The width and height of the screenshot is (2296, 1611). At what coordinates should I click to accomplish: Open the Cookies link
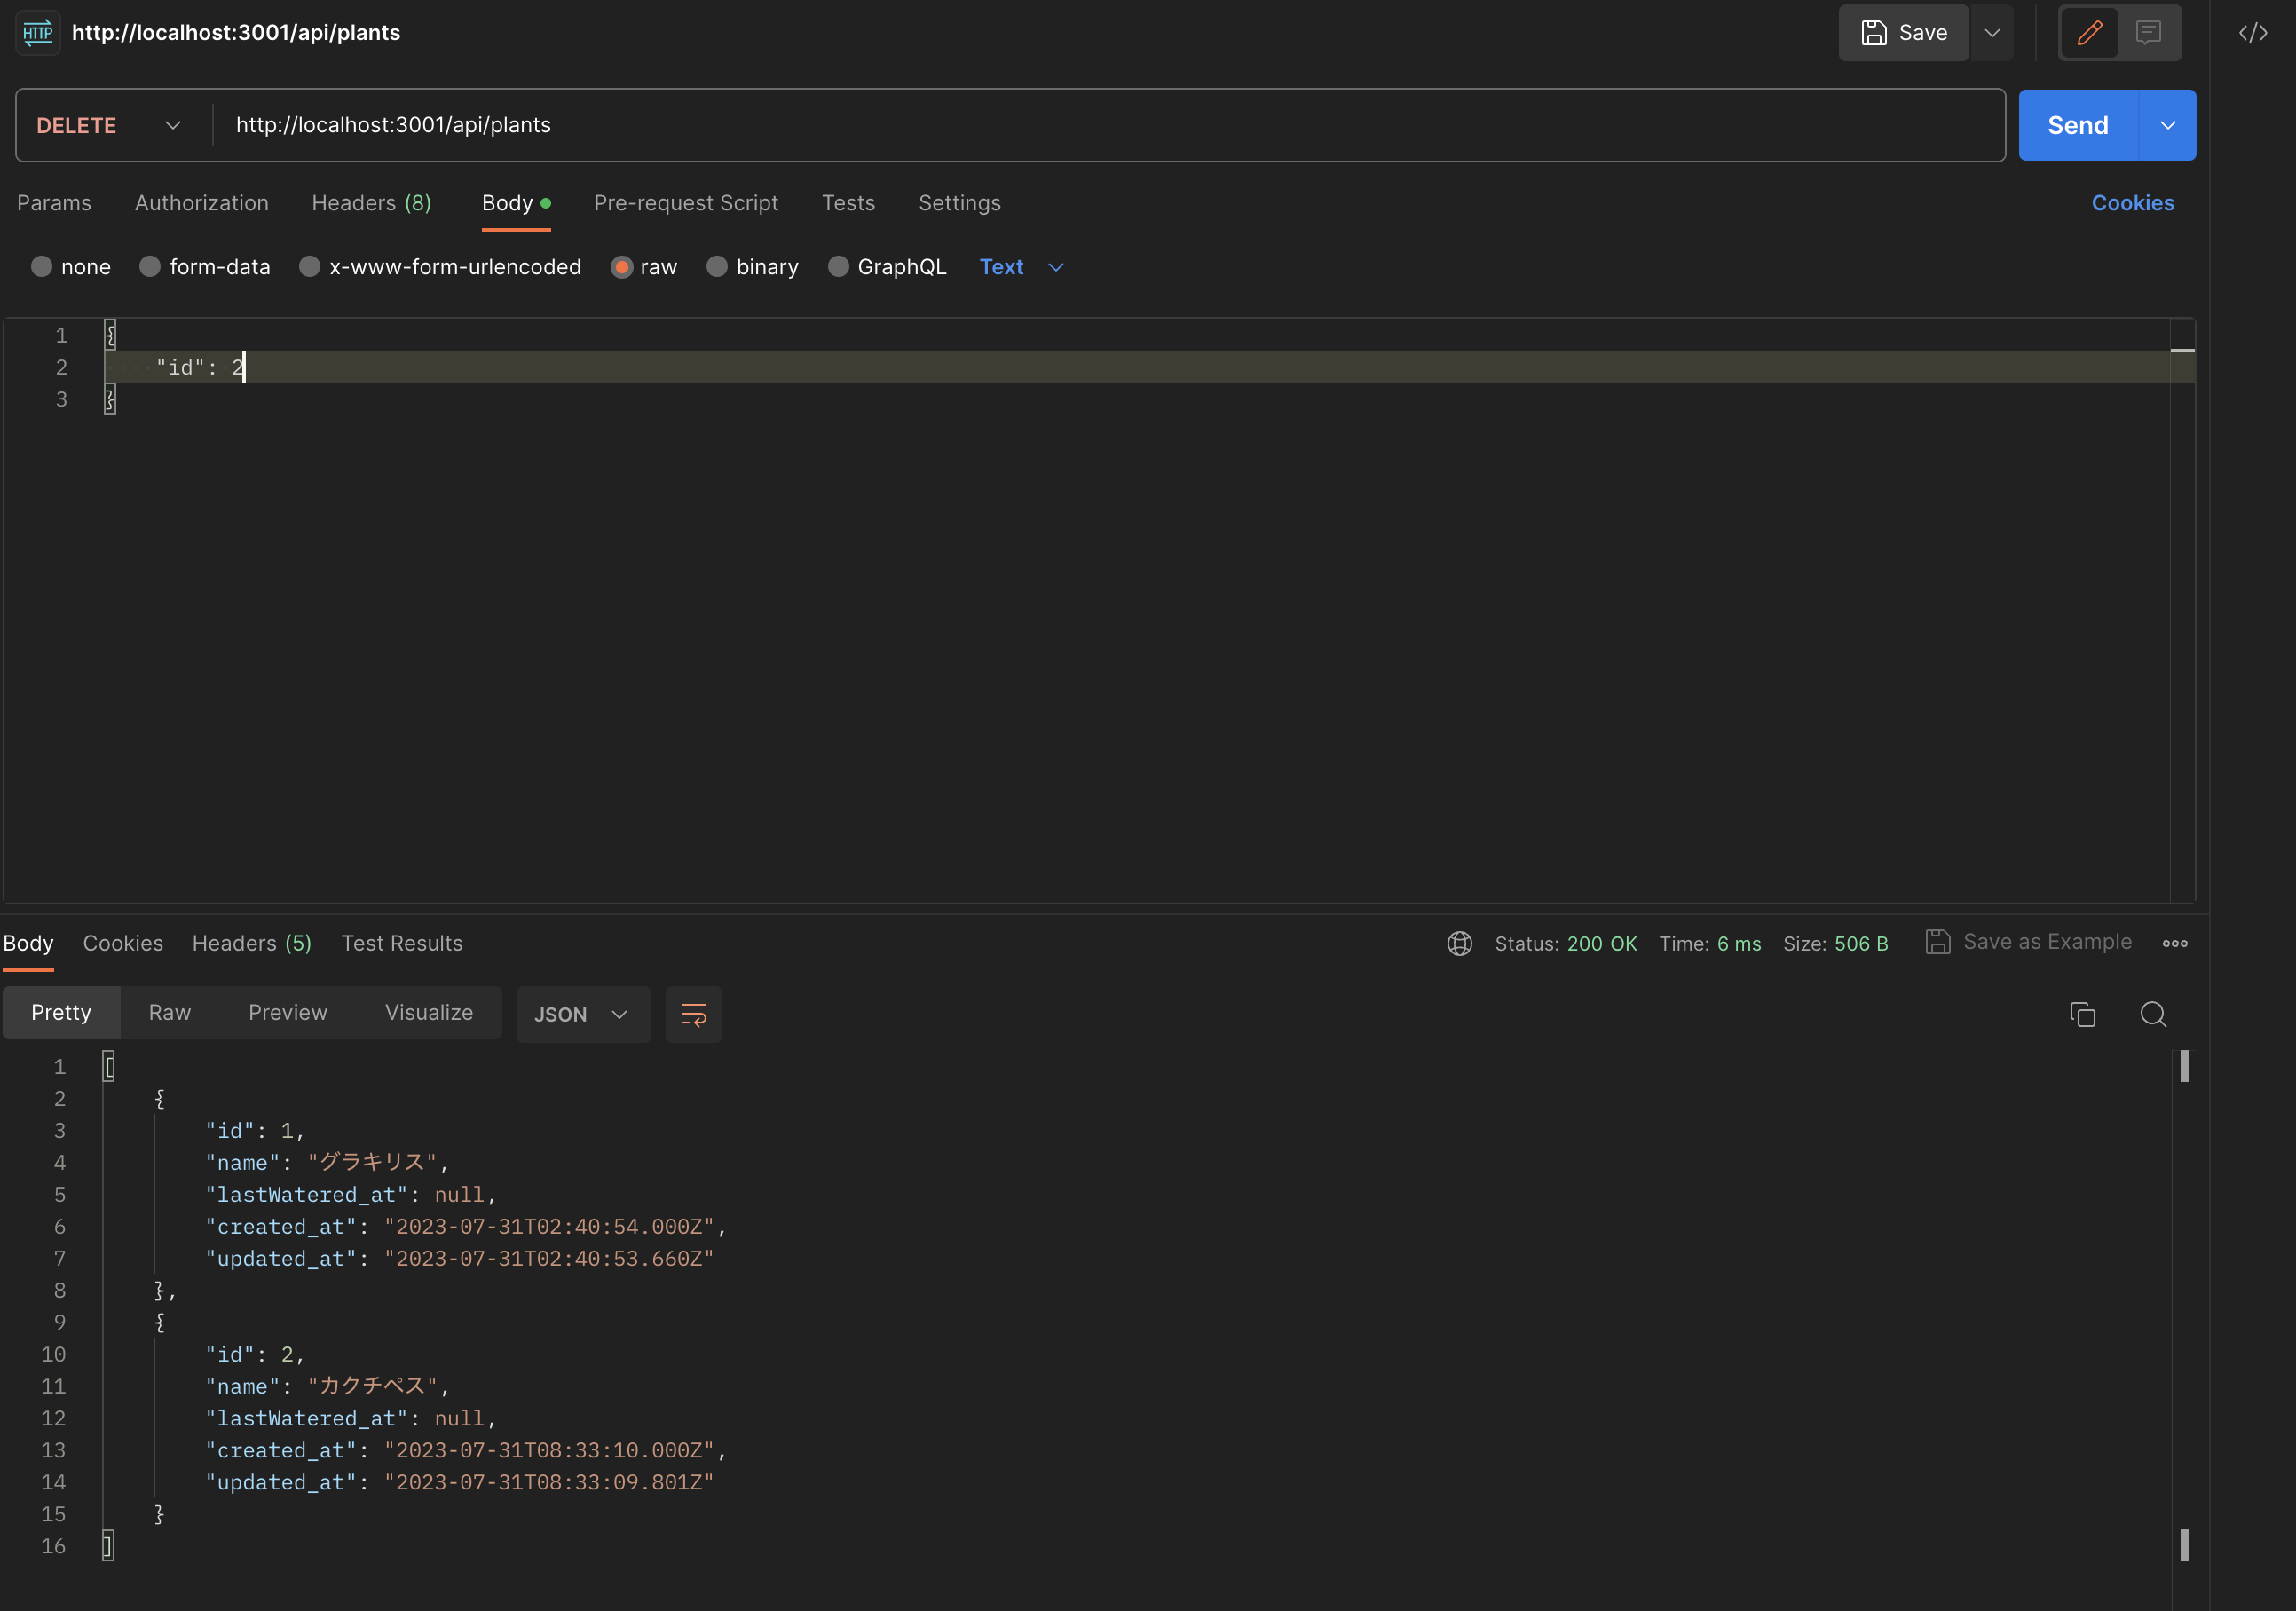pos(2132,203)
